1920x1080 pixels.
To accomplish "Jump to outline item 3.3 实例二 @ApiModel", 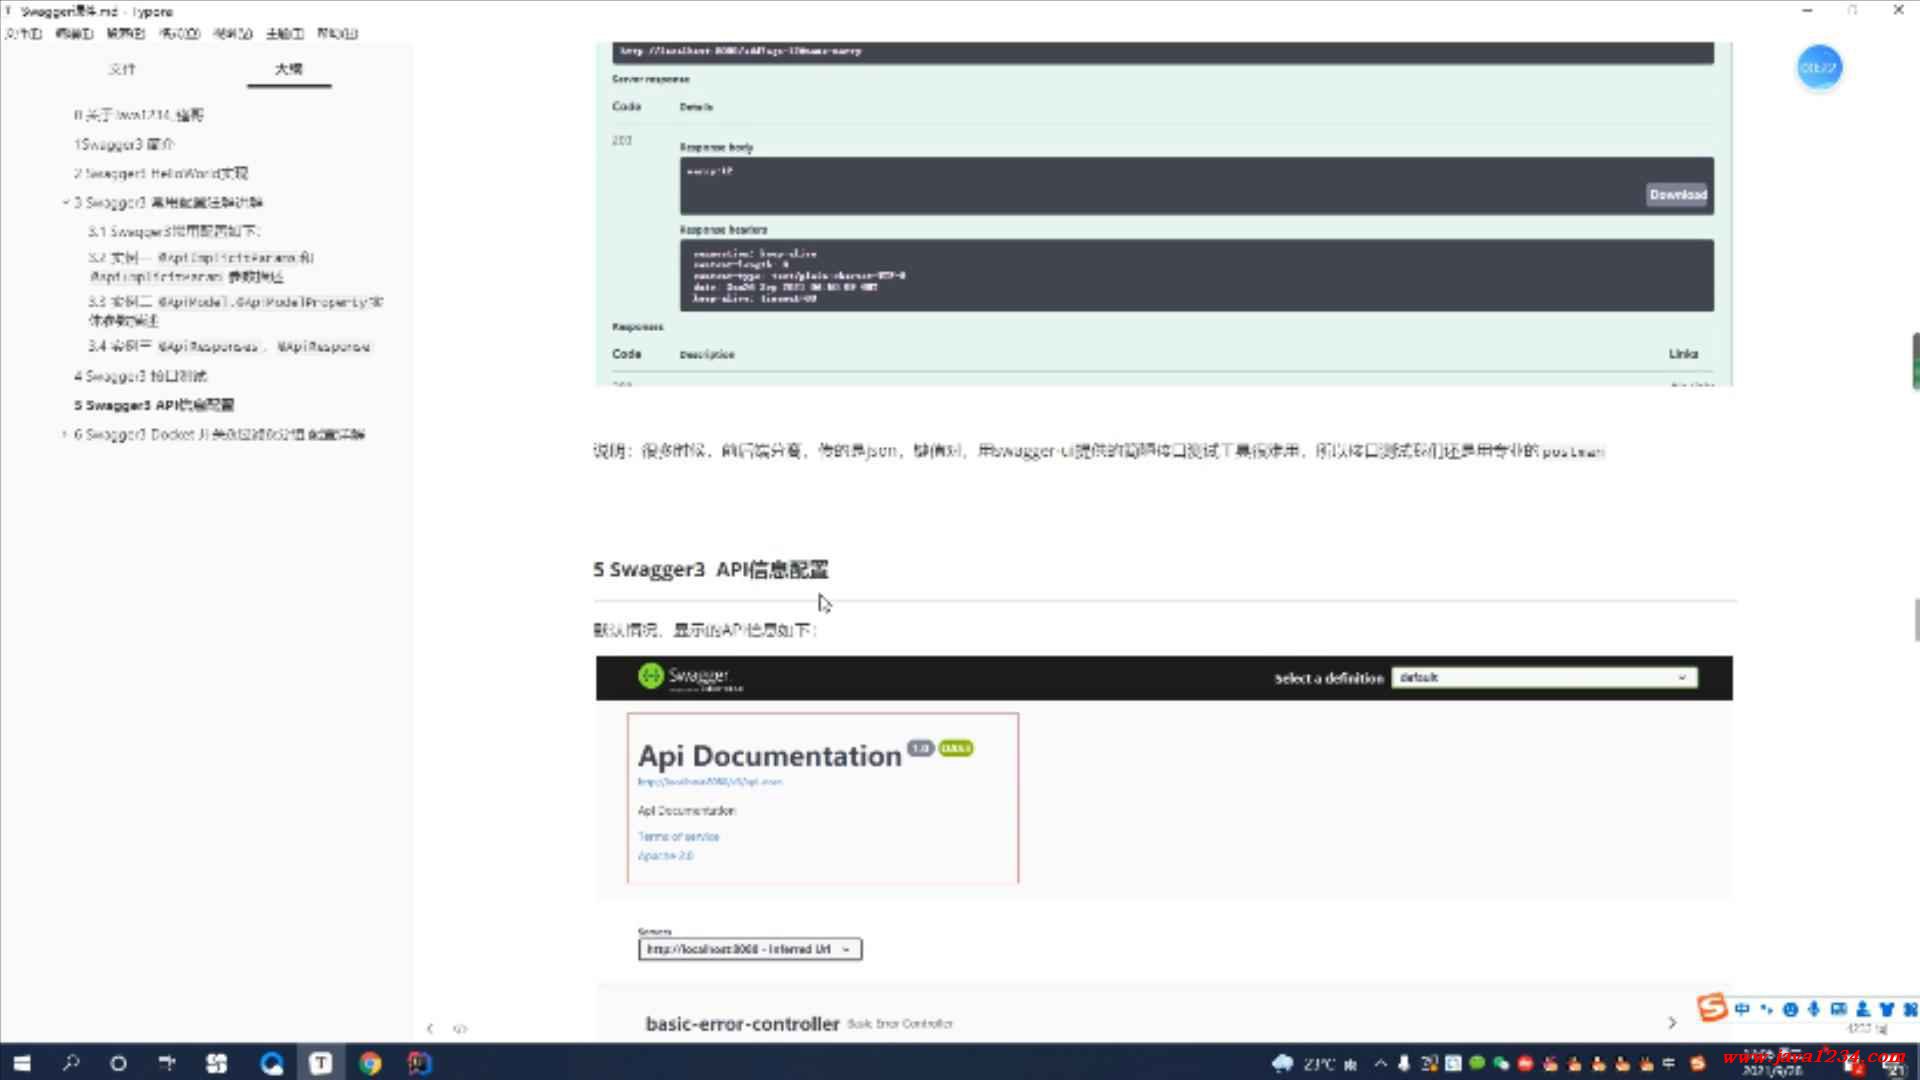I will tap(235, 310).
